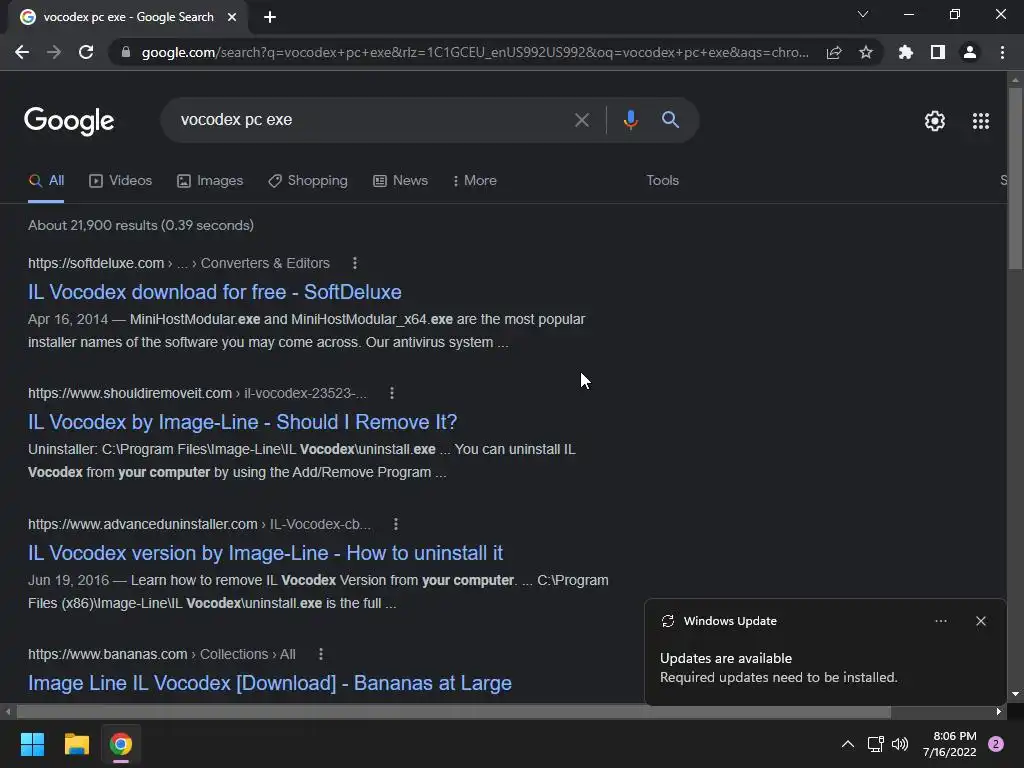Switch to the Images tab
The height and width of the screenshot is (768, 1024).
point(210,181)
